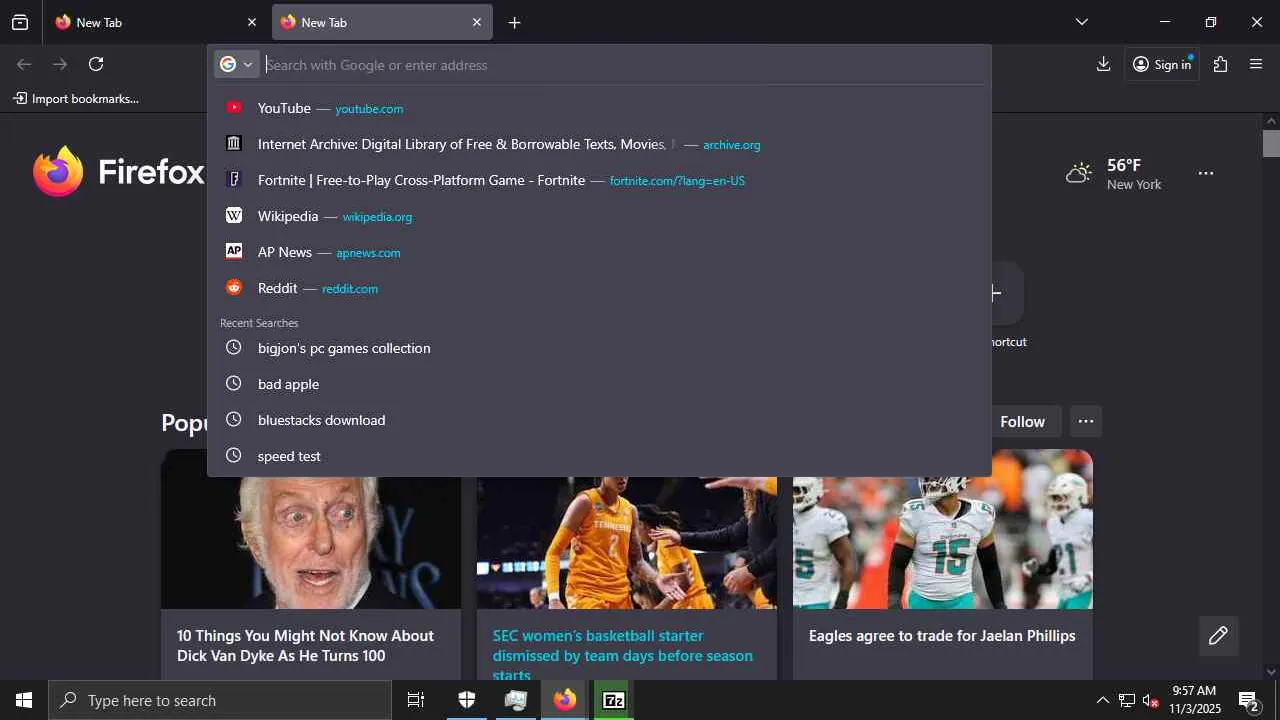
Task: Go forward one page
Action: (60, 64)
